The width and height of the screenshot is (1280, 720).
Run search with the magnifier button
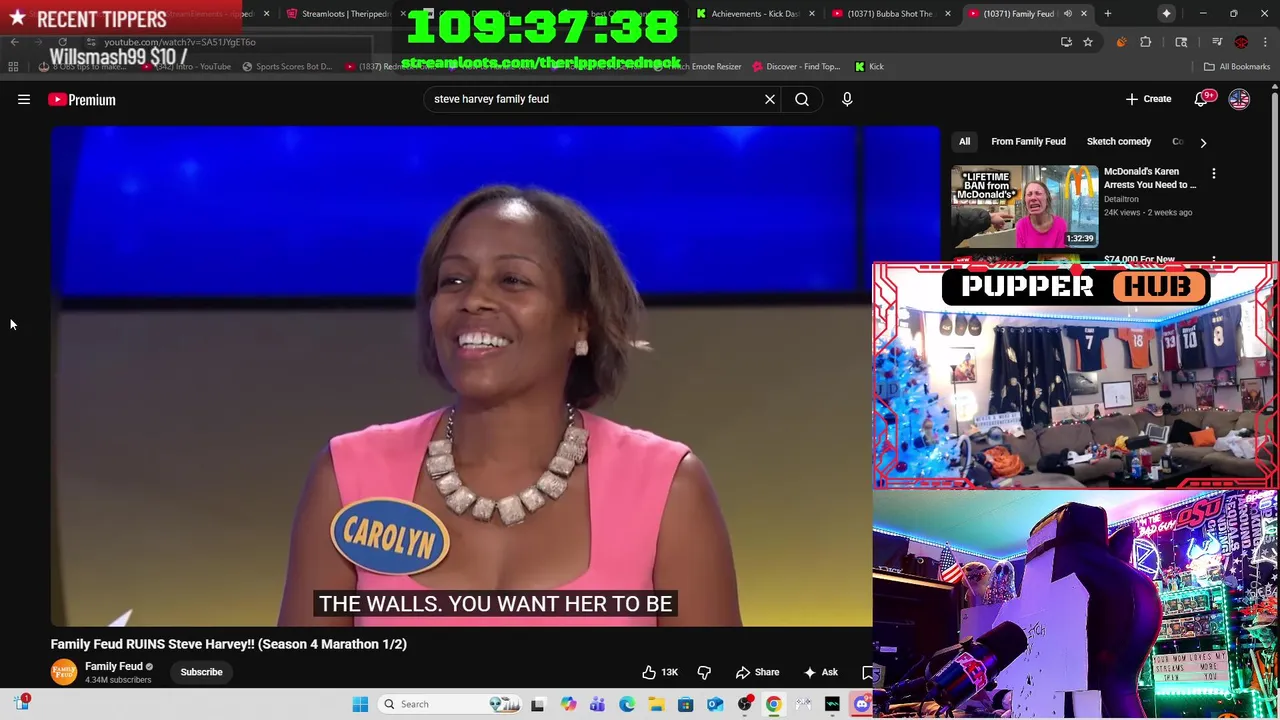[x=802, y=99]
